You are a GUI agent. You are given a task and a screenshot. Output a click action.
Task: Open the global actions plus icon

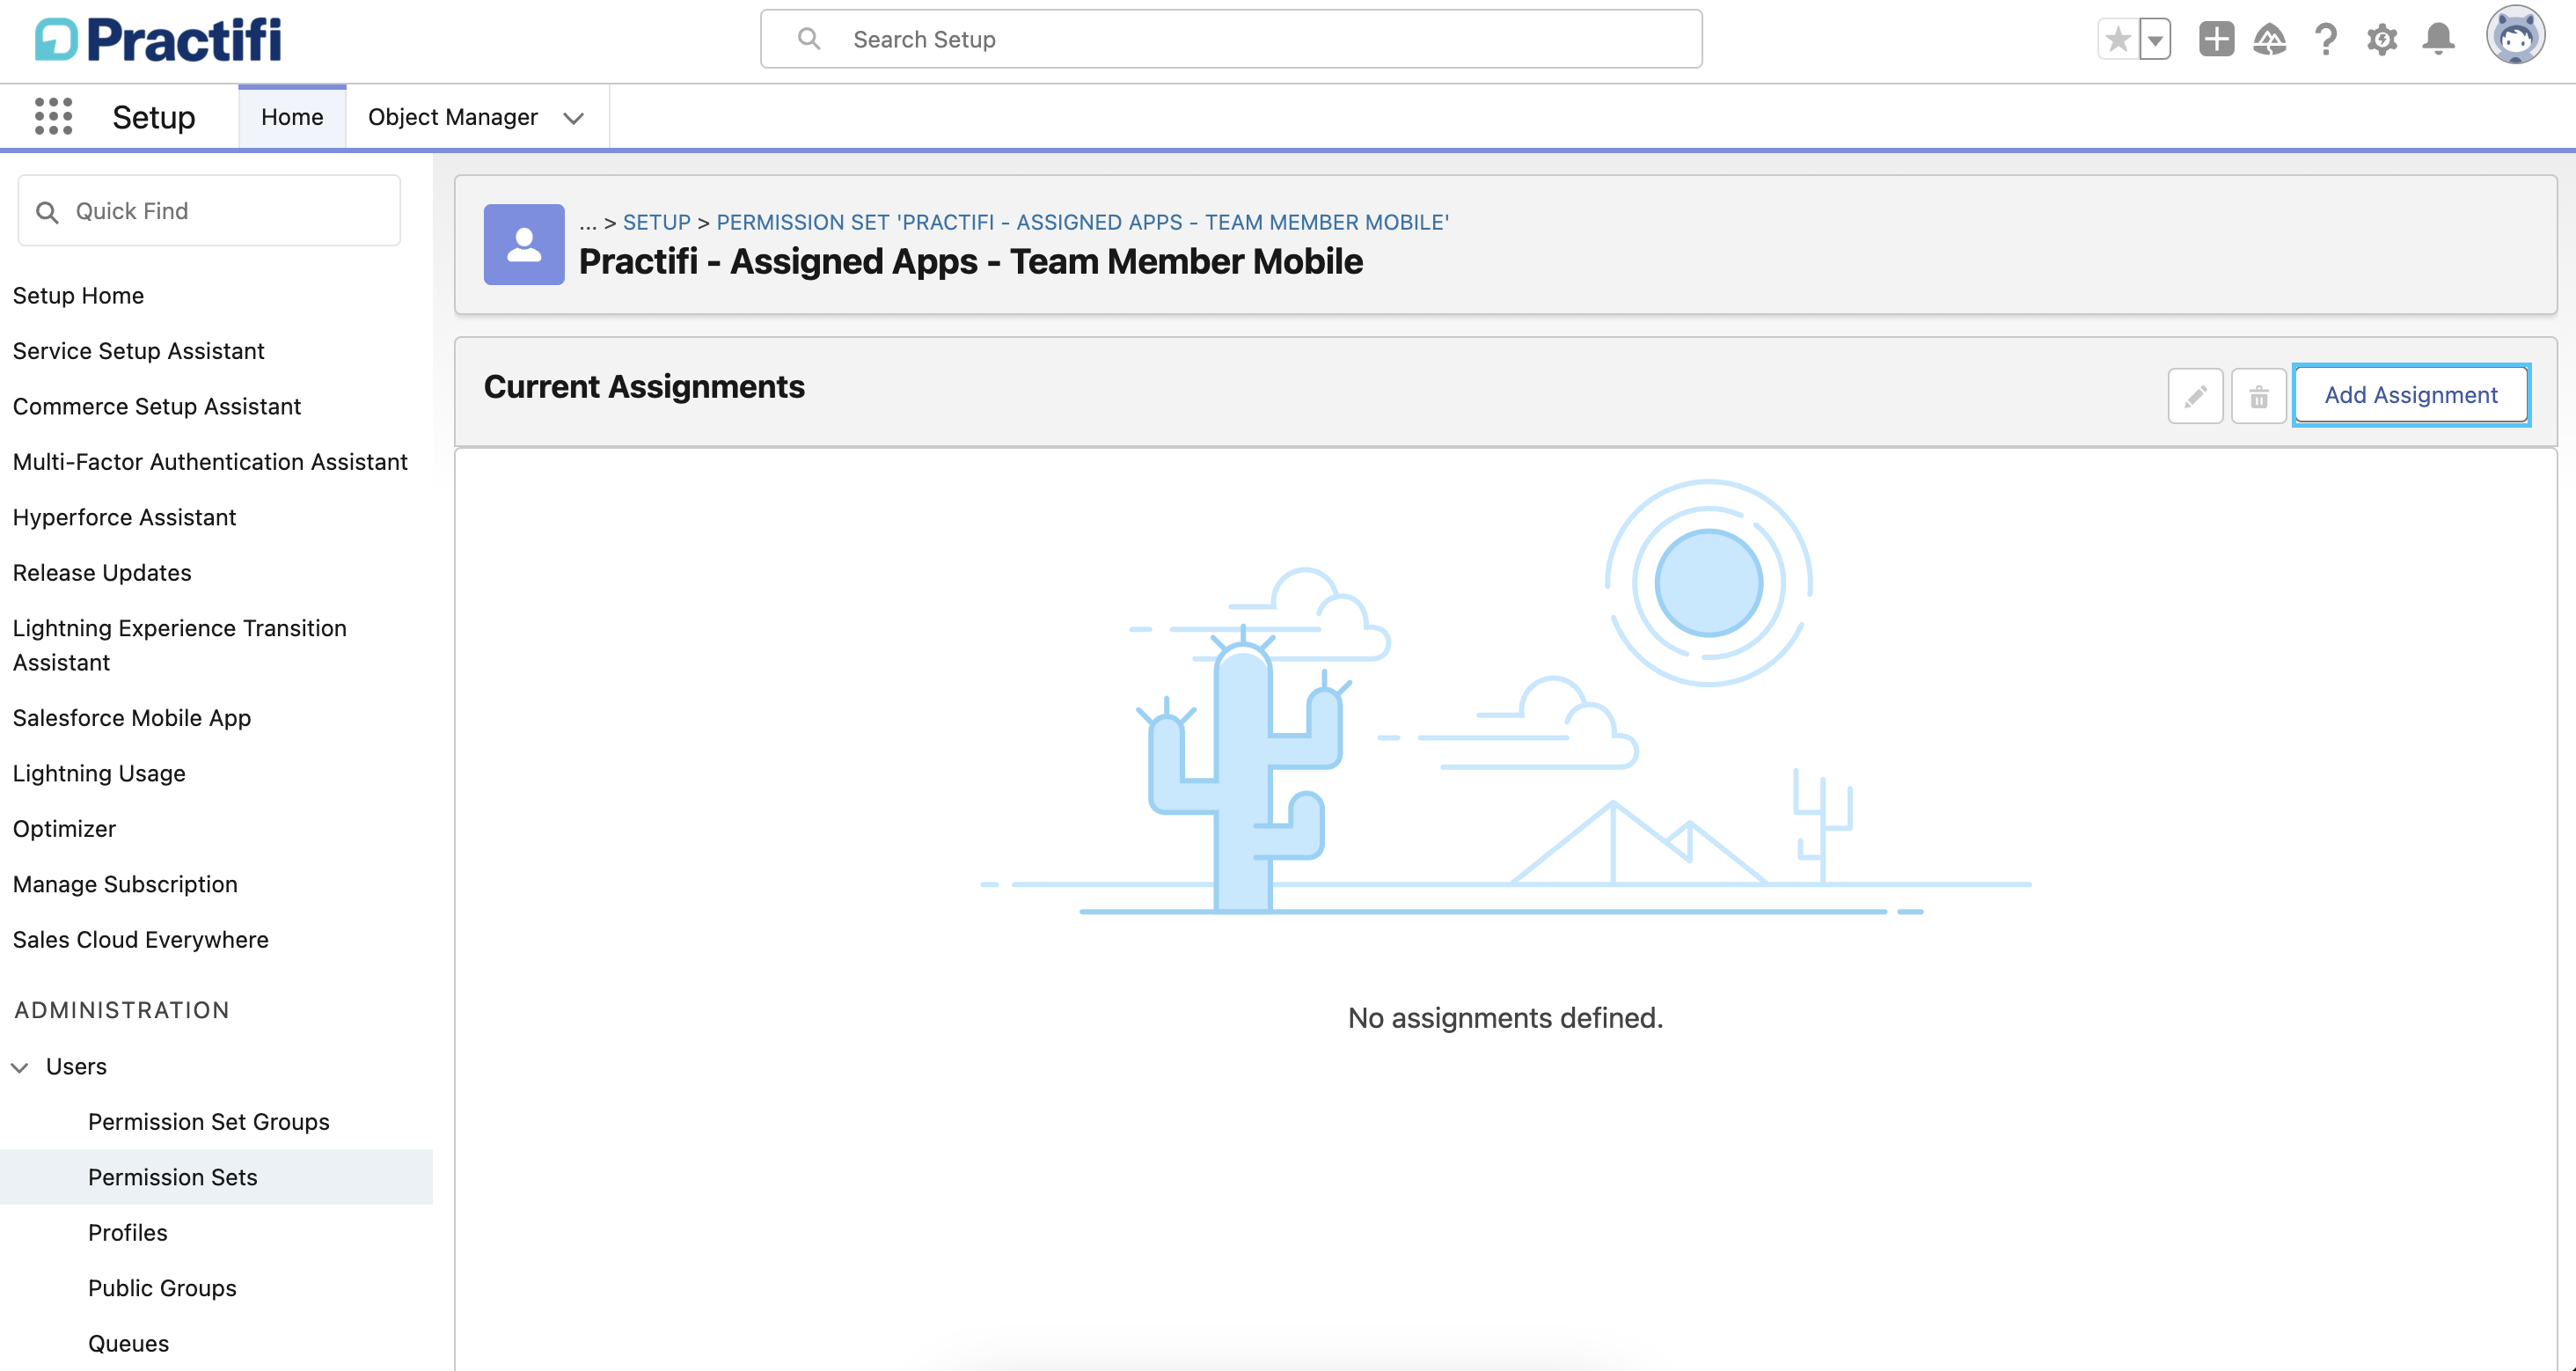(x=2216, y=39)
